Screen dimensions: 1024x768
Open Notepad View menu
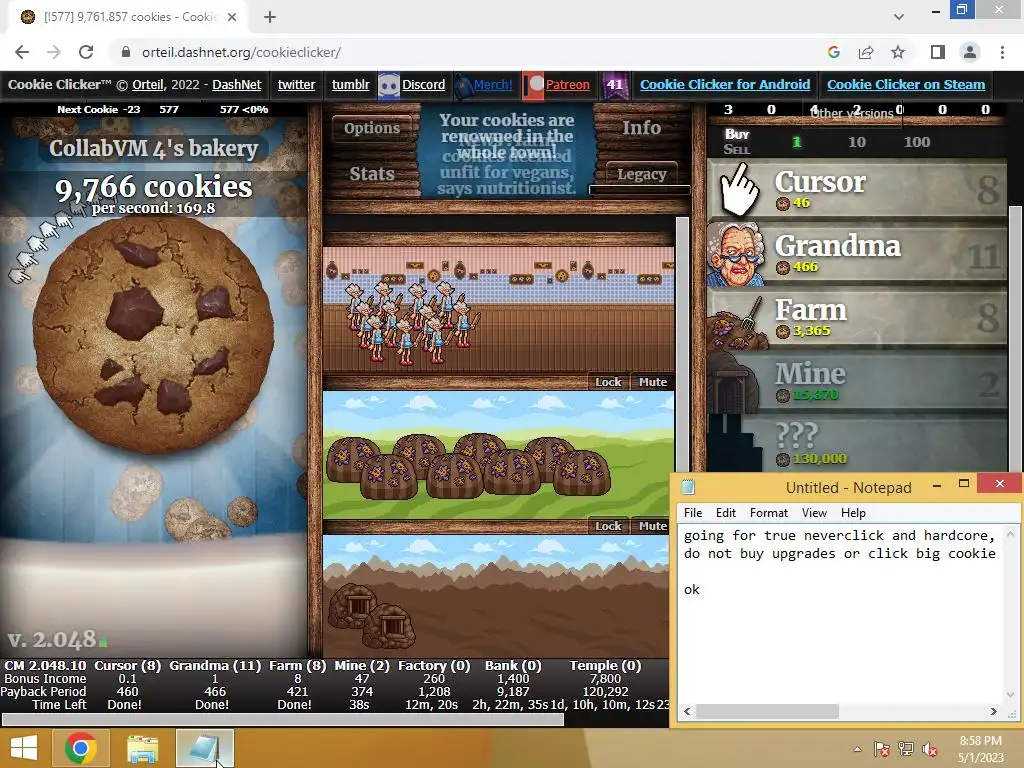point(814,513)
